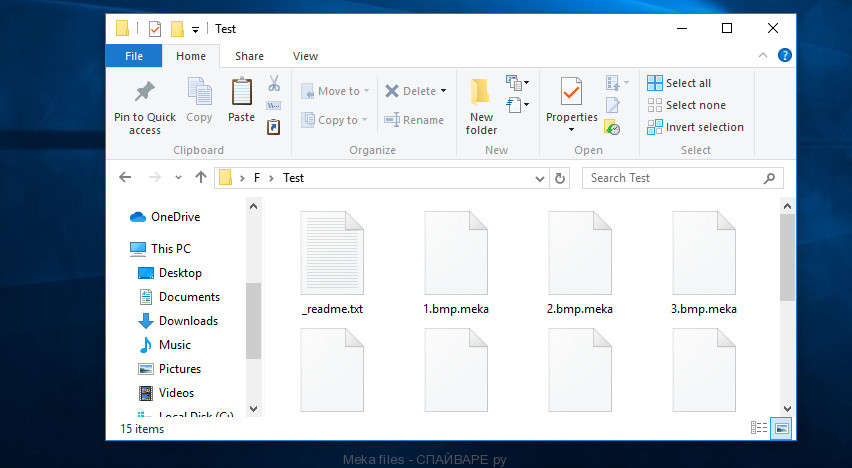Open the recent locations dropdown chevron
This screenshot has height=468, width=852.
tap(178, 178)
